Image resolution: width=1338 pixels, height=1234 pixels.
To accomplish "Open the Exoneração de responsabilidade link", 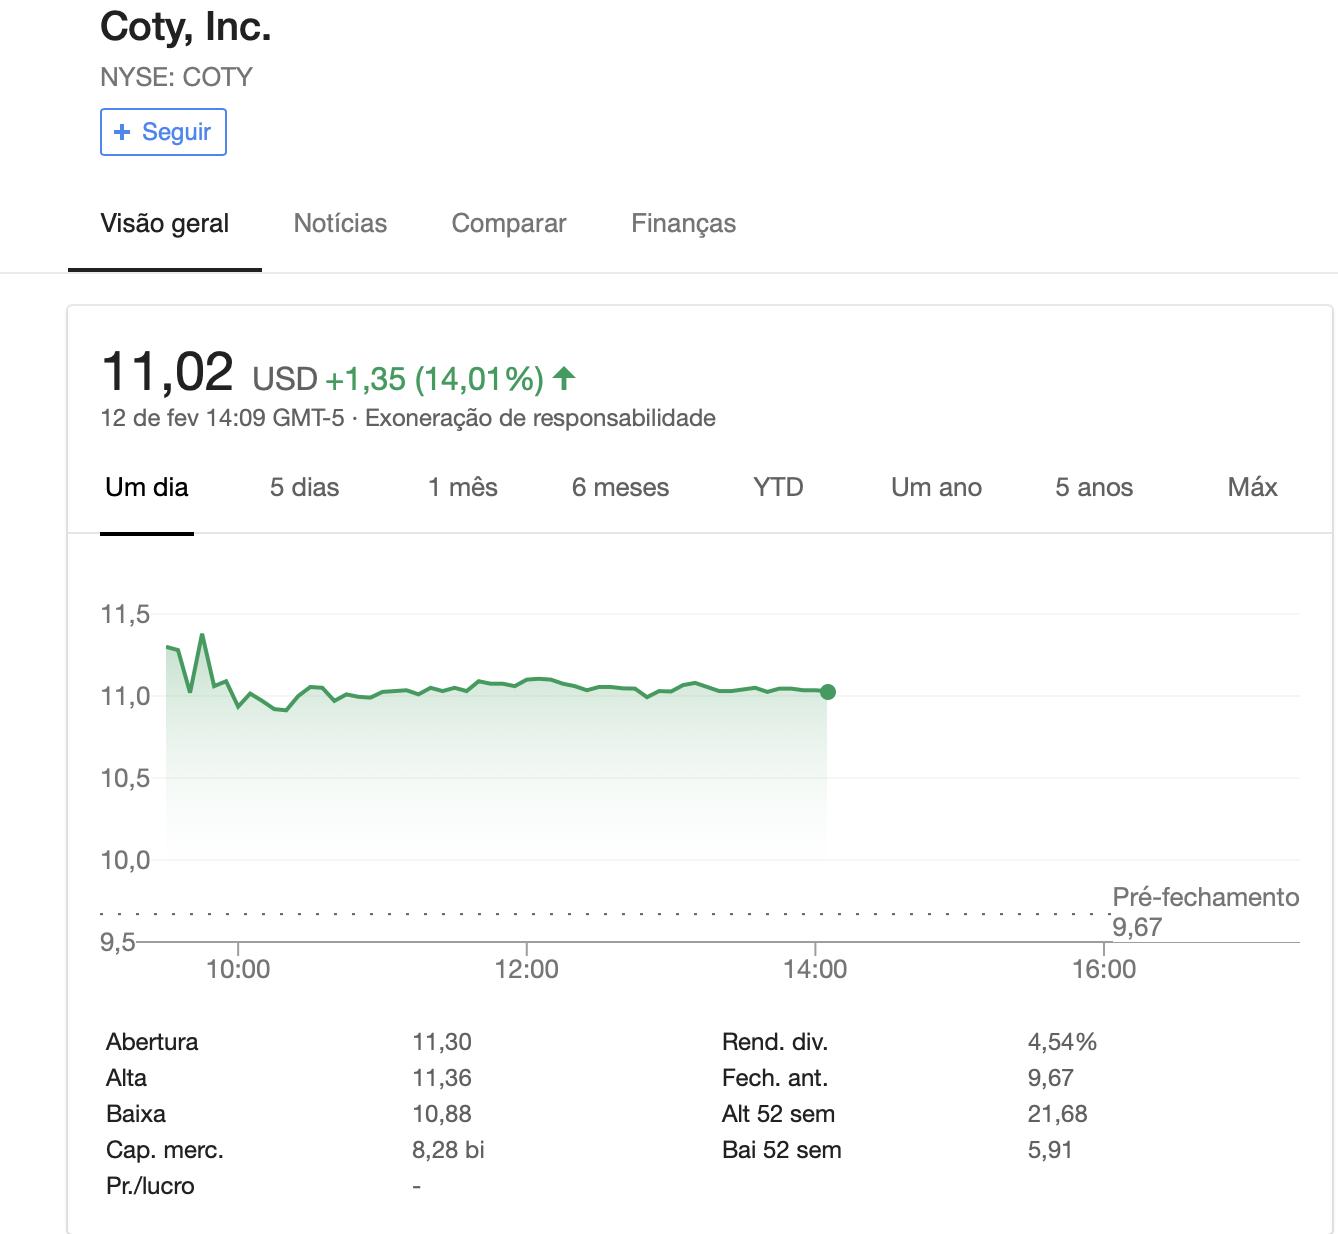I will pyautogui.click(x=540, y=418).
